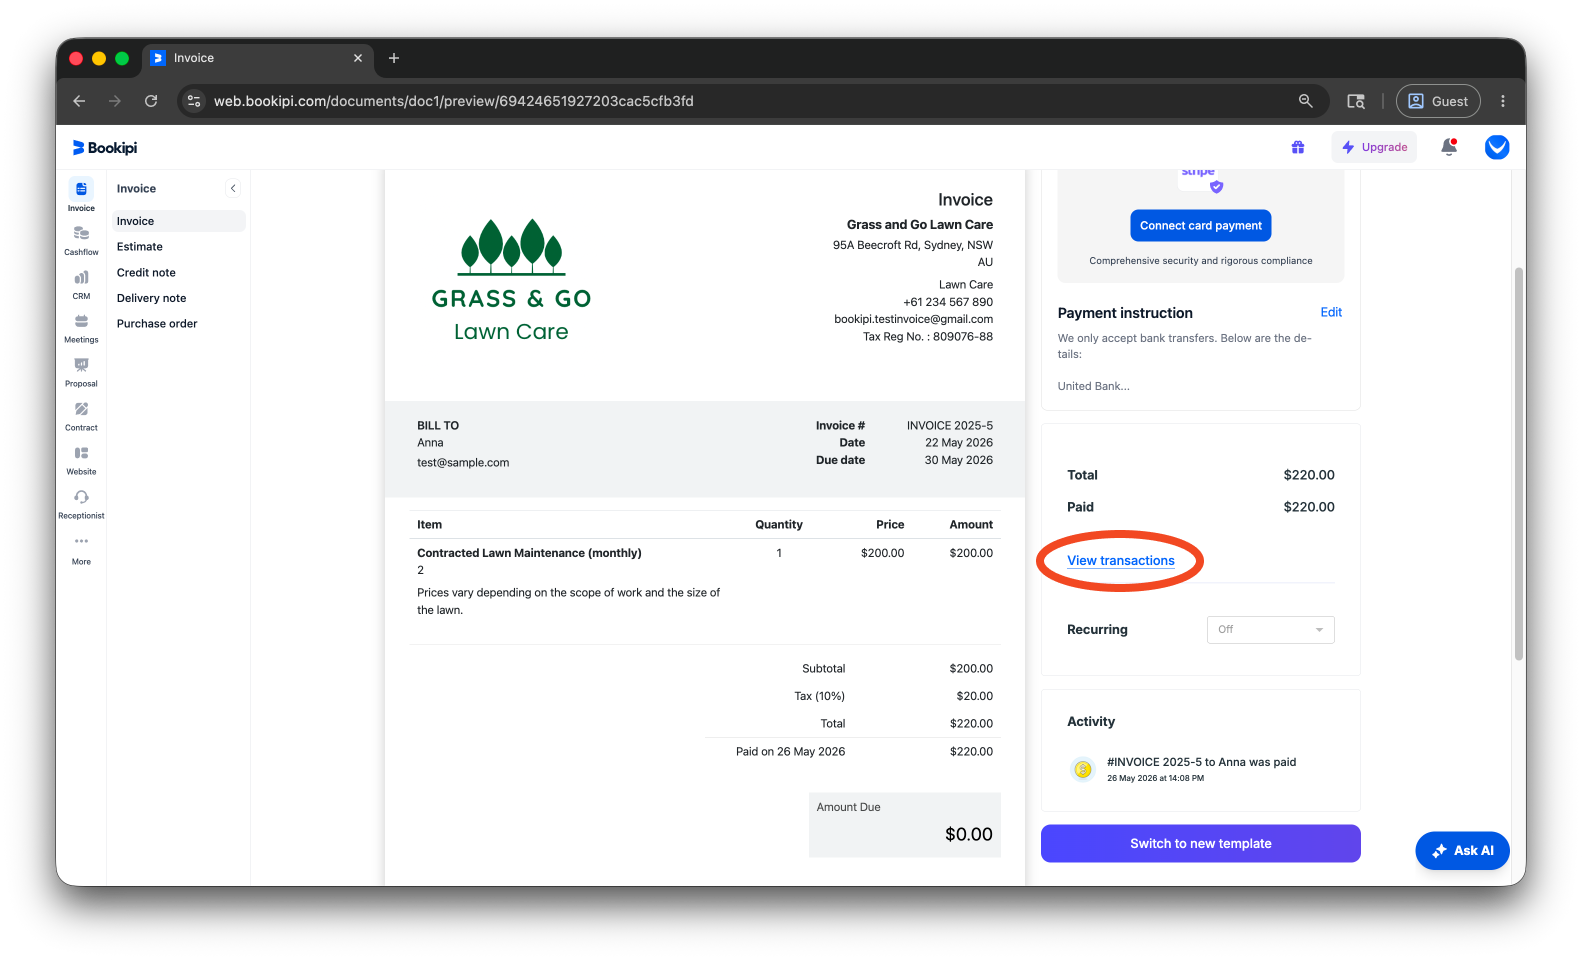Click the Contracted Lawn Maintenance (monthly) item
This screenshot has height=960, width=1582.
(529, 553)
